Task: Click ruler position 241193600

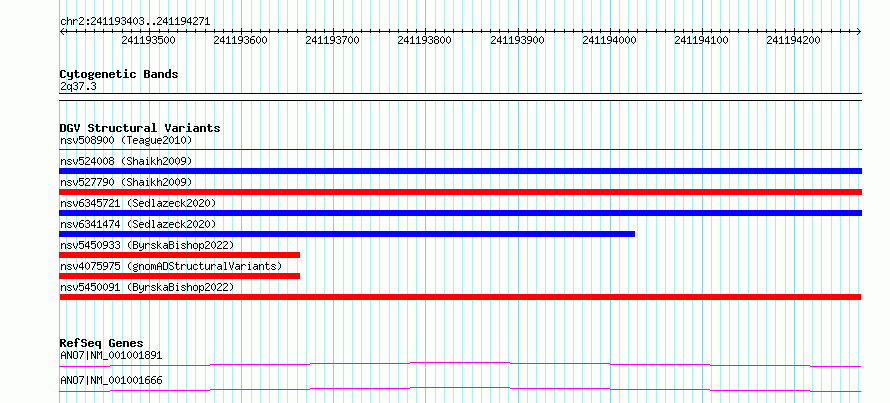Action: click(x=241, y=40)
